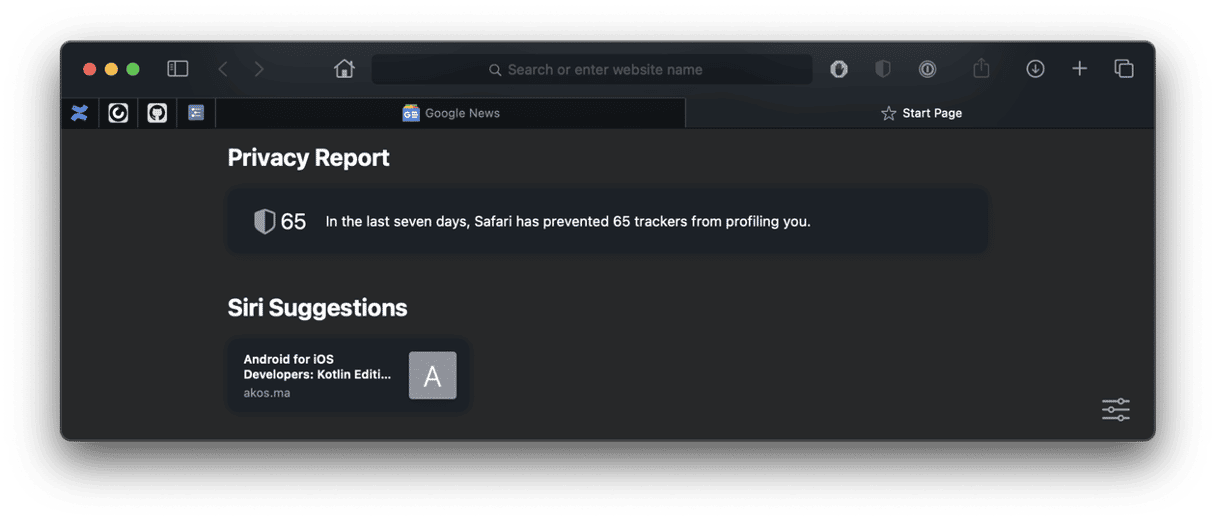Screen dimensions: 1216x521
Task: Click the search or website address field
Action: pyautogui.click(x=592, y=70)
